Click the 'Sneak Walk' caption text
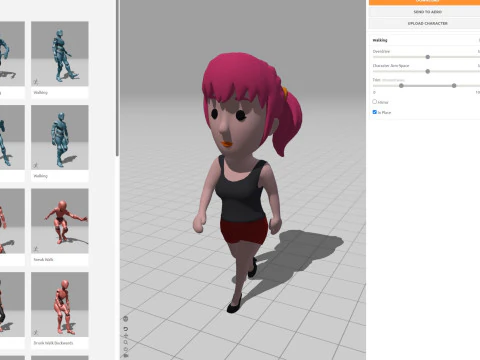 43,259
